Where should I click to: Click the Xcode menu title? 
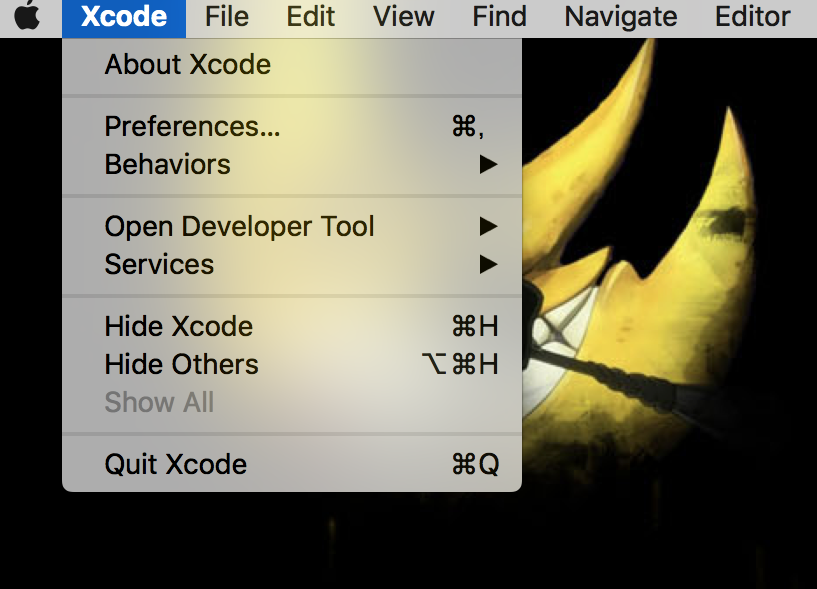[x=124, y=17]
